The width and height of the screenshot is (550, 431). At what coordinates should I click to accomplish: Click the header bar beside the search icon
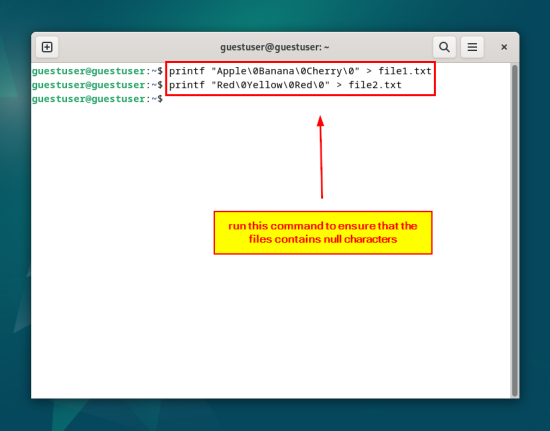tap(386, 47)
